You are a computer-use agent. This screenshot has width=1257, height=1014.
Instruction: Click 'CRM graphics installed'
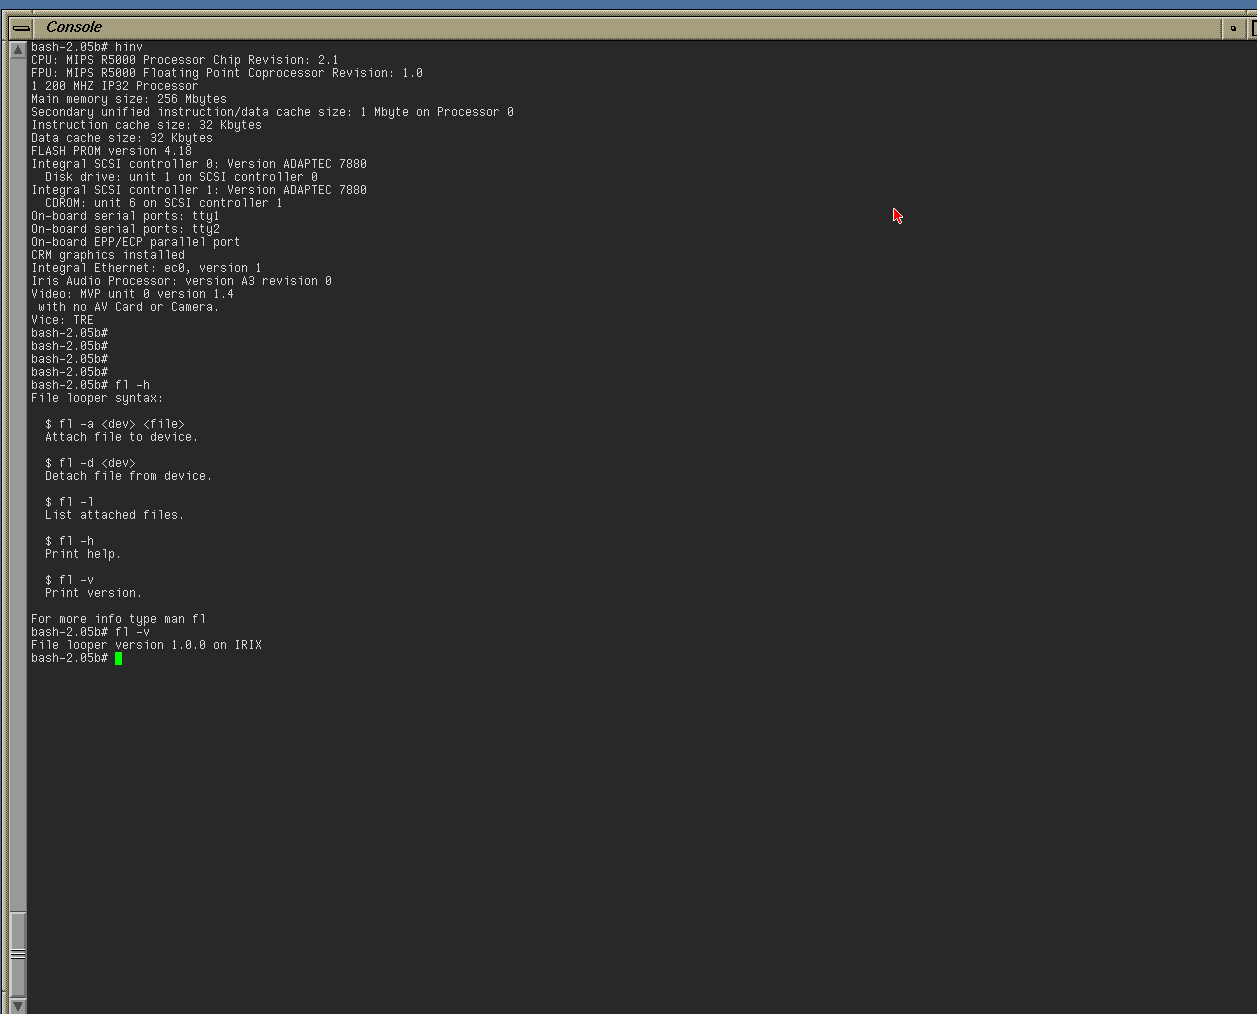tap(108, 255)
